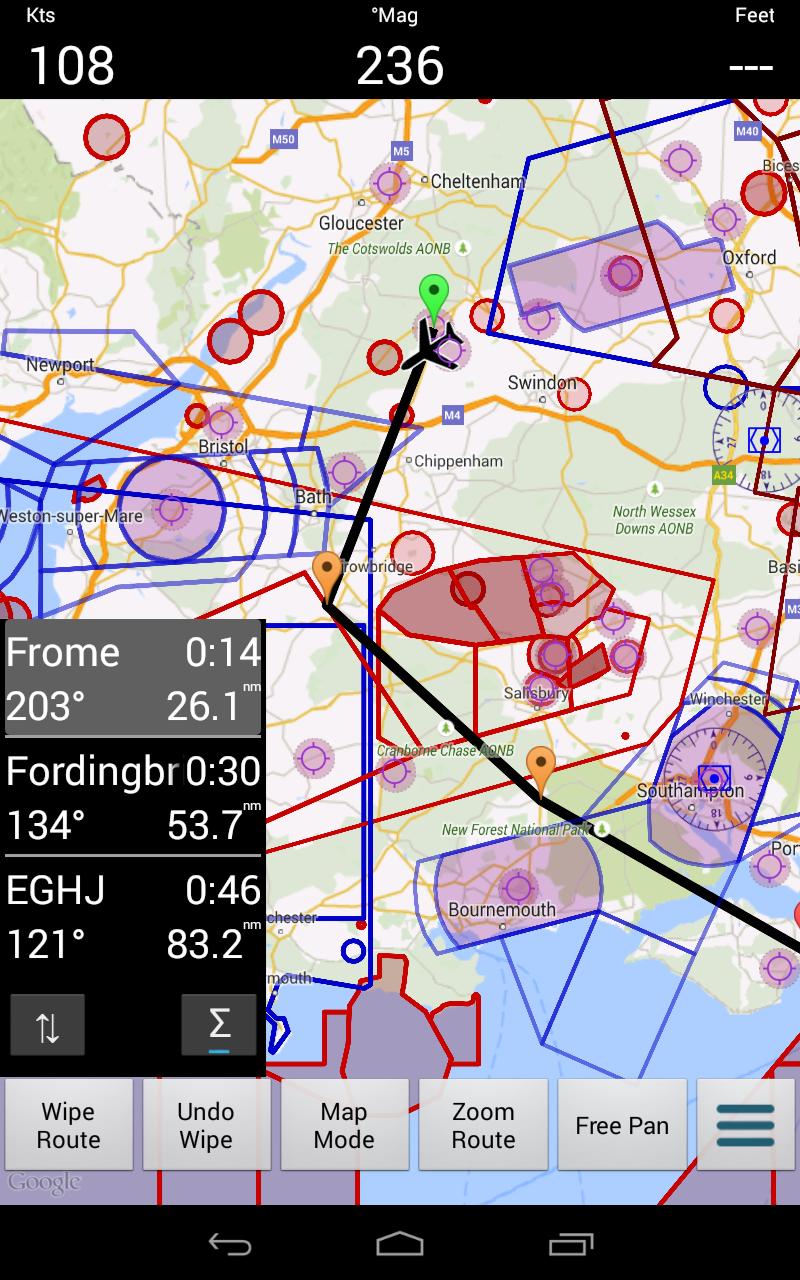Enable Free Pan mode
This screenshot has height=1280, width=800.
[x=622, y=1125]
